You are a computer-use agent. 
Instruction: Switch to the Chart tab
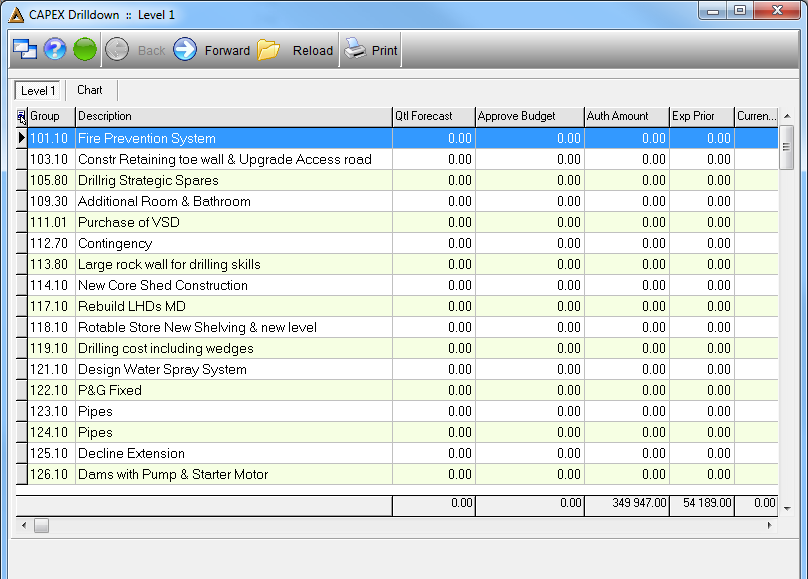pyautogui.click(x=90, y=90)
